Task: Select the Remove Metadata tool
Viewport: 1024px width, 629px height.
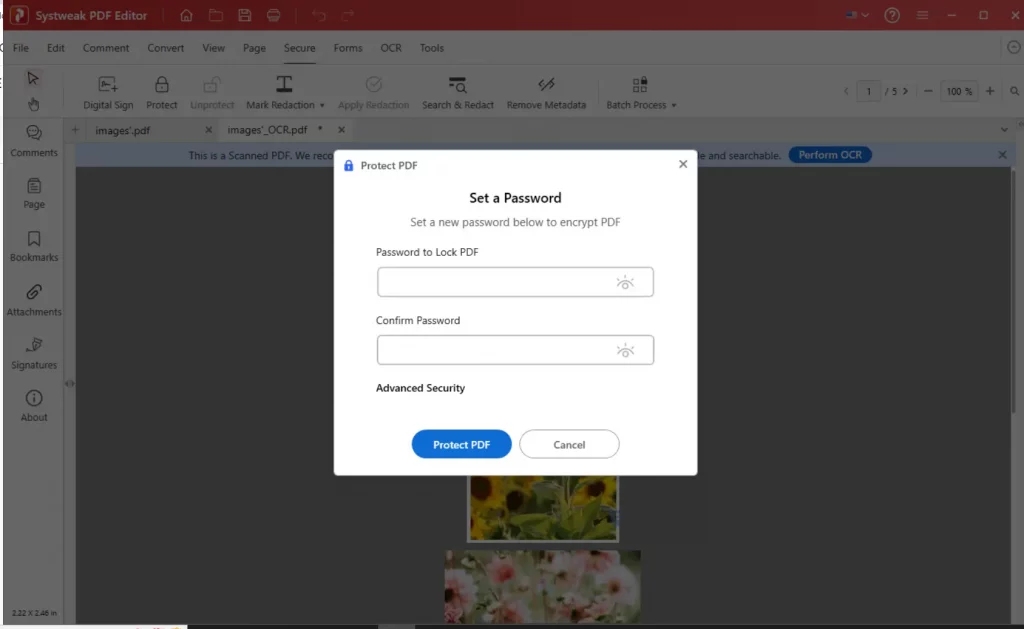Action: 546,90
